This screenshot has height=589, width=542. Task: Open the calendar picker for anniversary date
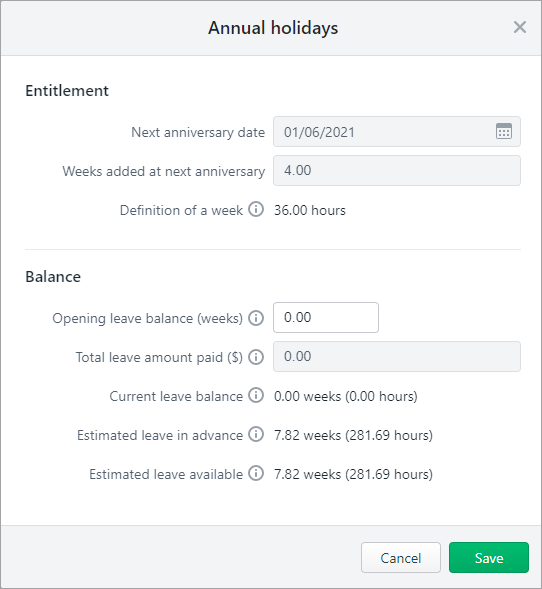[x=504, y=131]
